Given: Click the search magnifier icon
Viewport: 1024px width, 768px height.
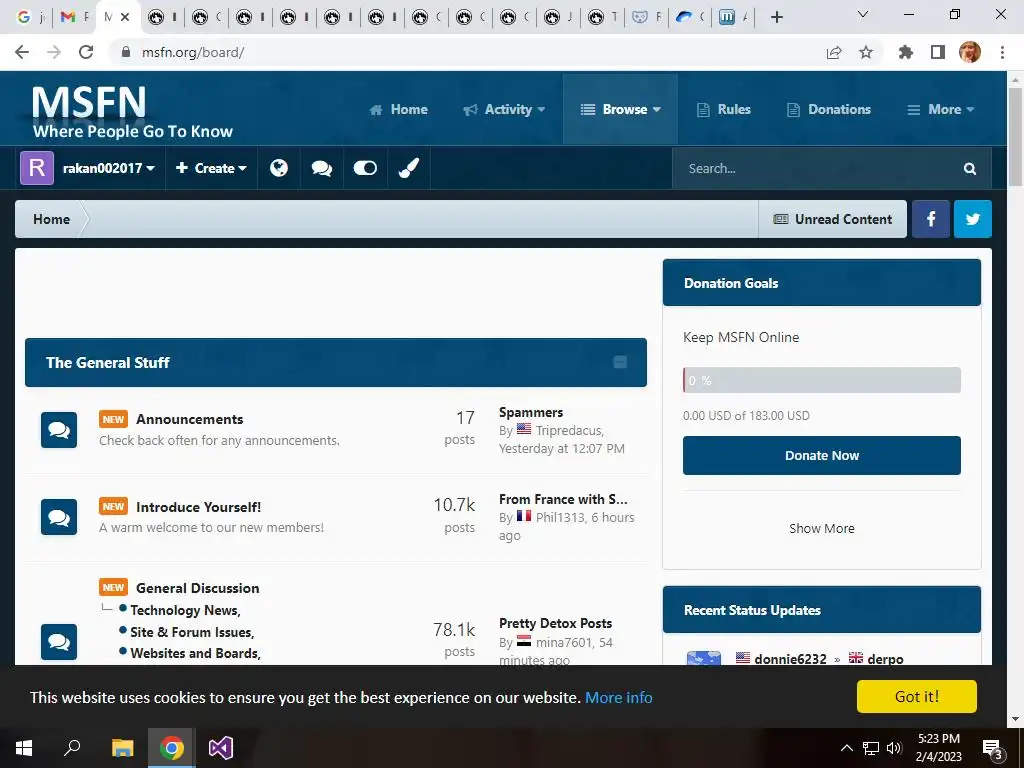Looking at the screenshot, I should coord(970,168).
